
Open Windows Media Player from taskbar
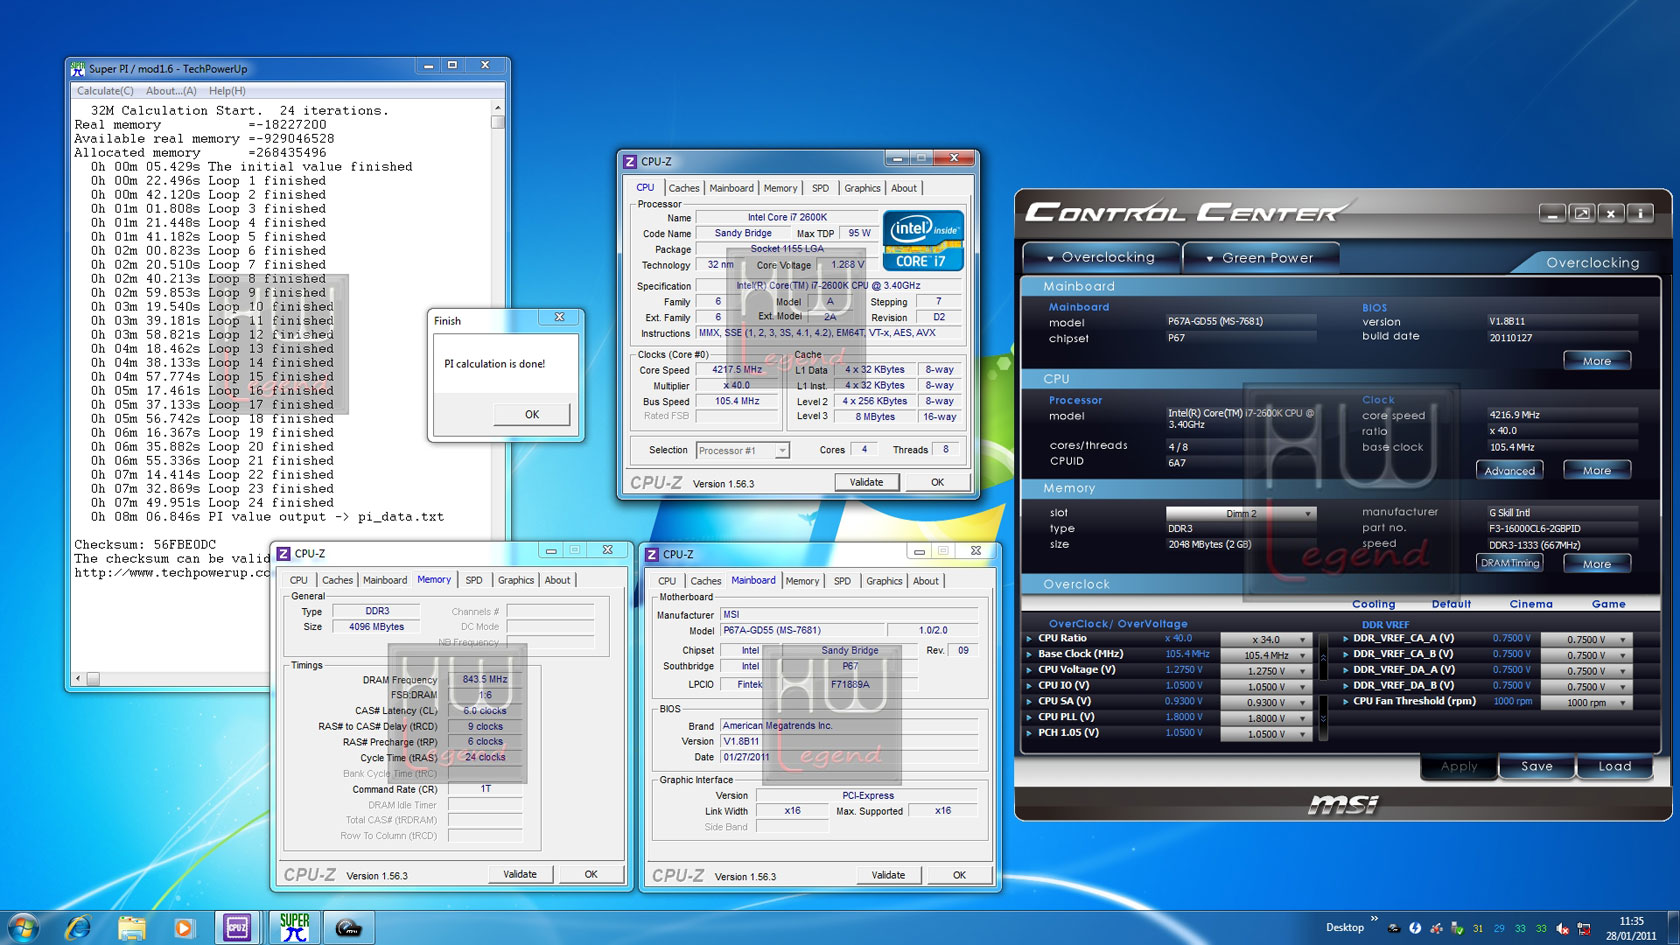[184, 928]
